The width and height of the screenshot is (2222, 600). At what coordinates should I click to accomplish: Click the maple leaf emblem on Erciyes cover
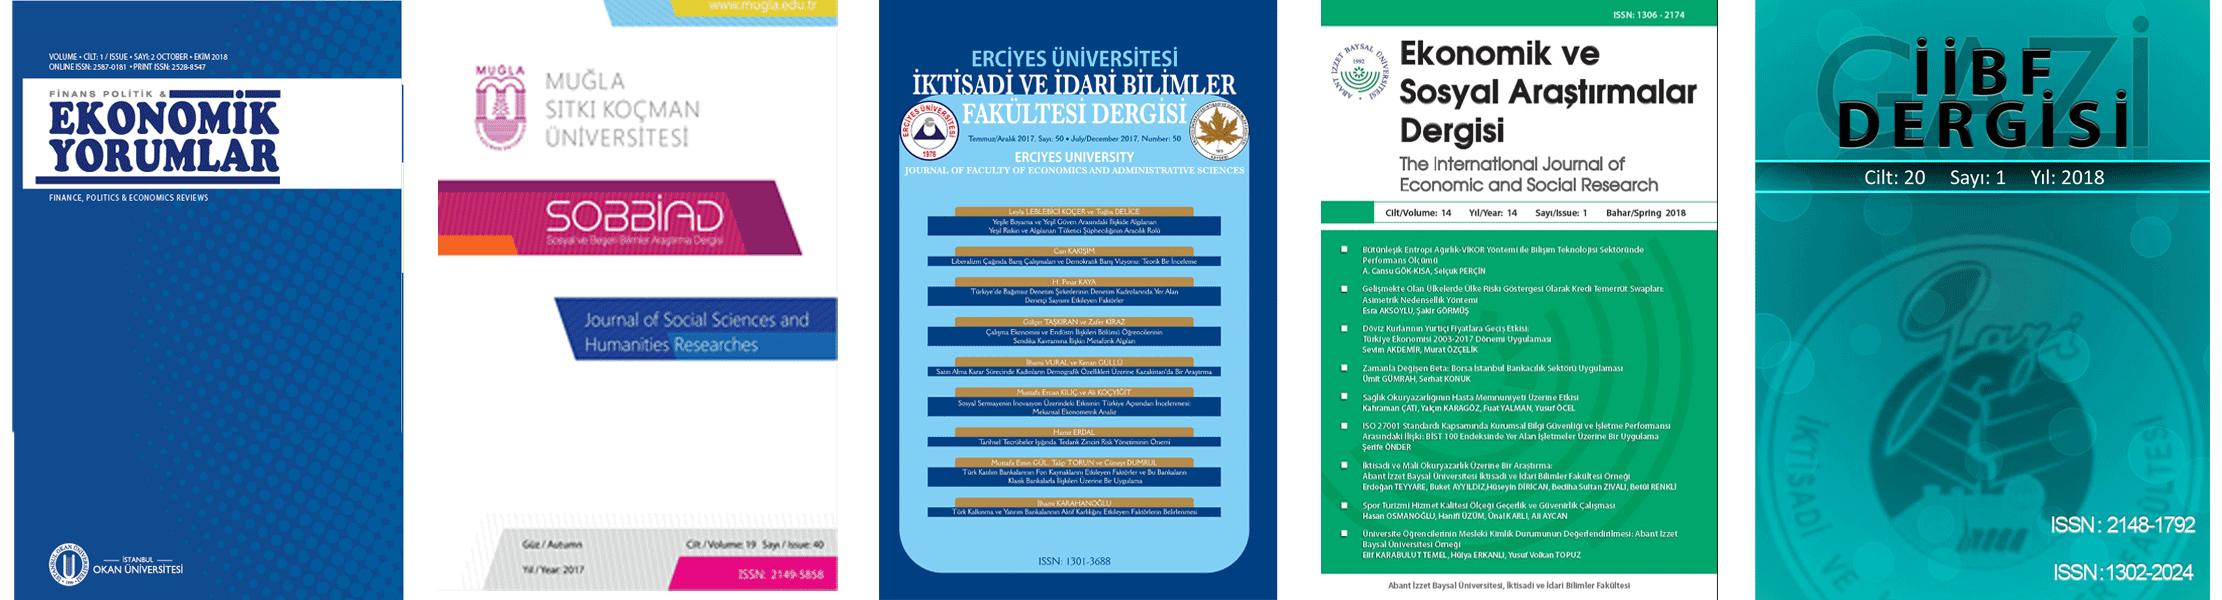(1219, 131)
